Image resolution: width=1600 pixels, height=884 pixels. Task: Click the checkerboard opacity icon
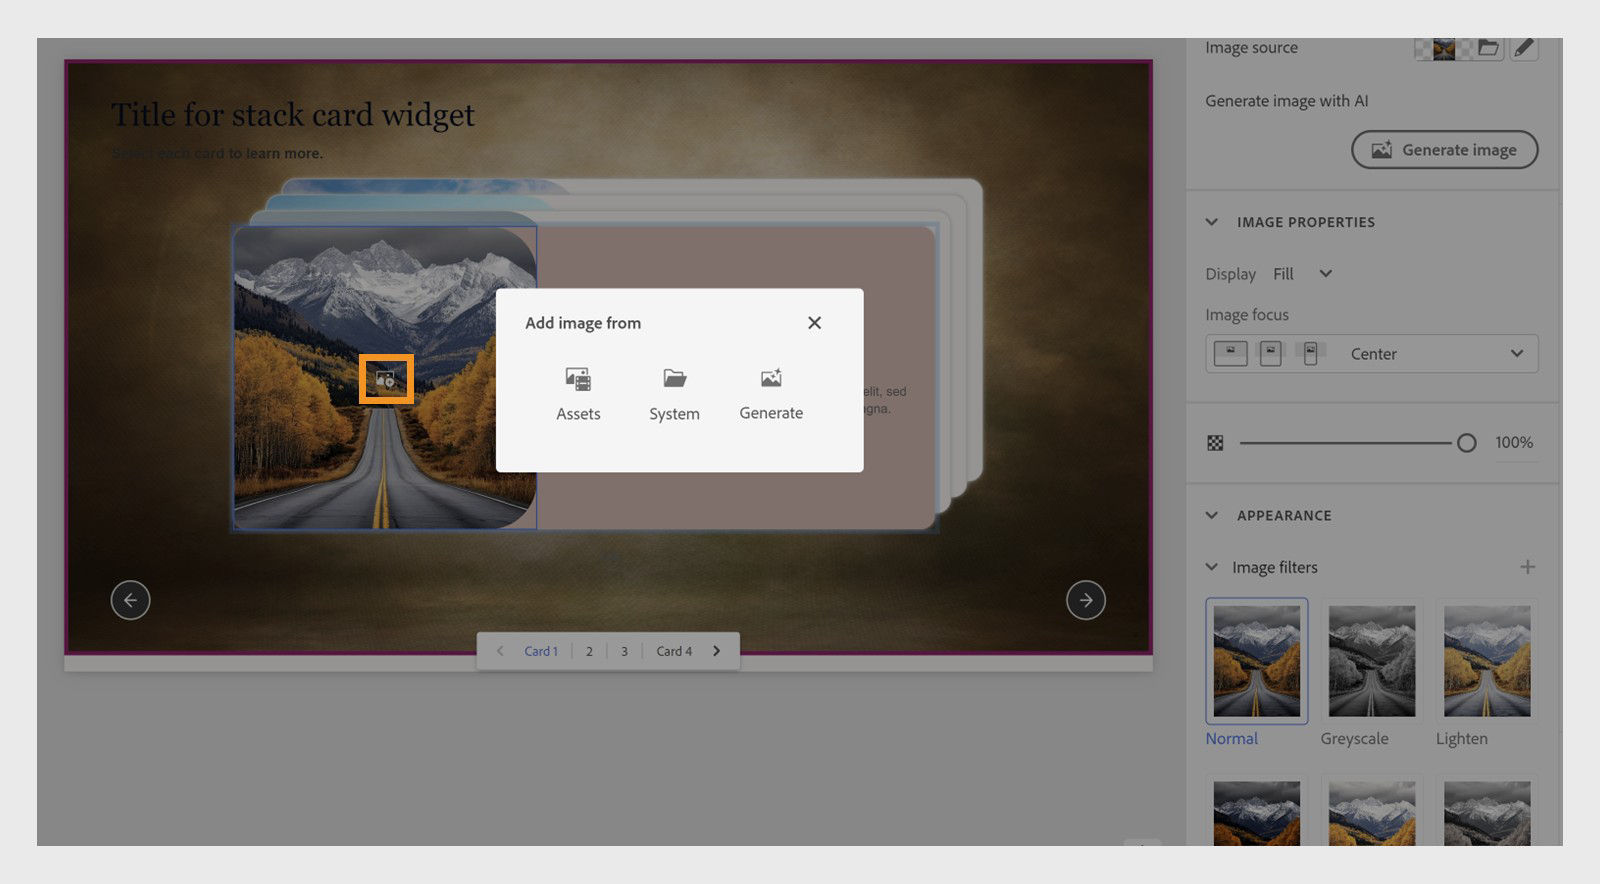1215,443
